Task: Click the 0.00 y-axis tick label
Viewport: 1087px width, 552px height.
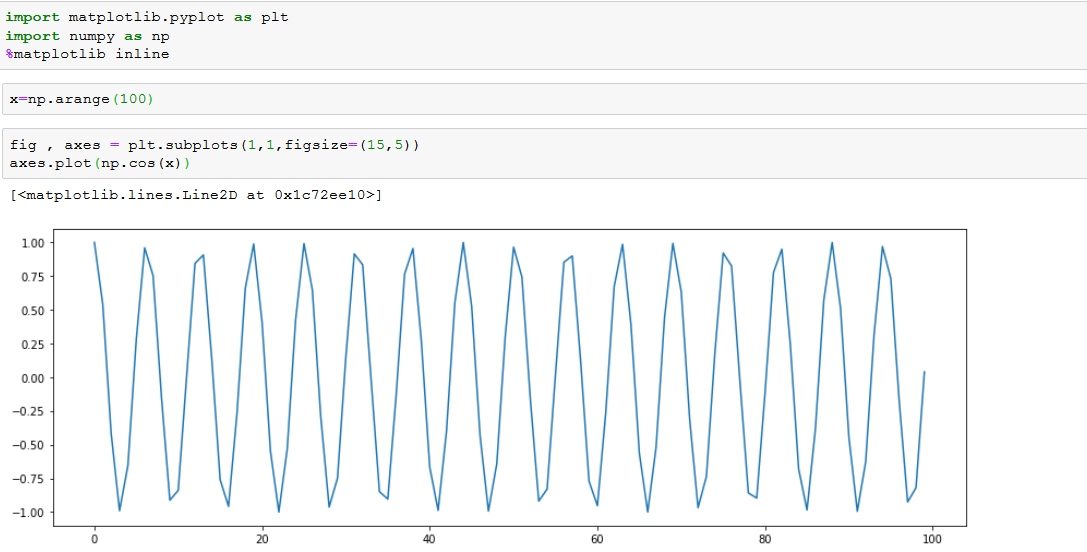Action: click(x=33, y=378)
